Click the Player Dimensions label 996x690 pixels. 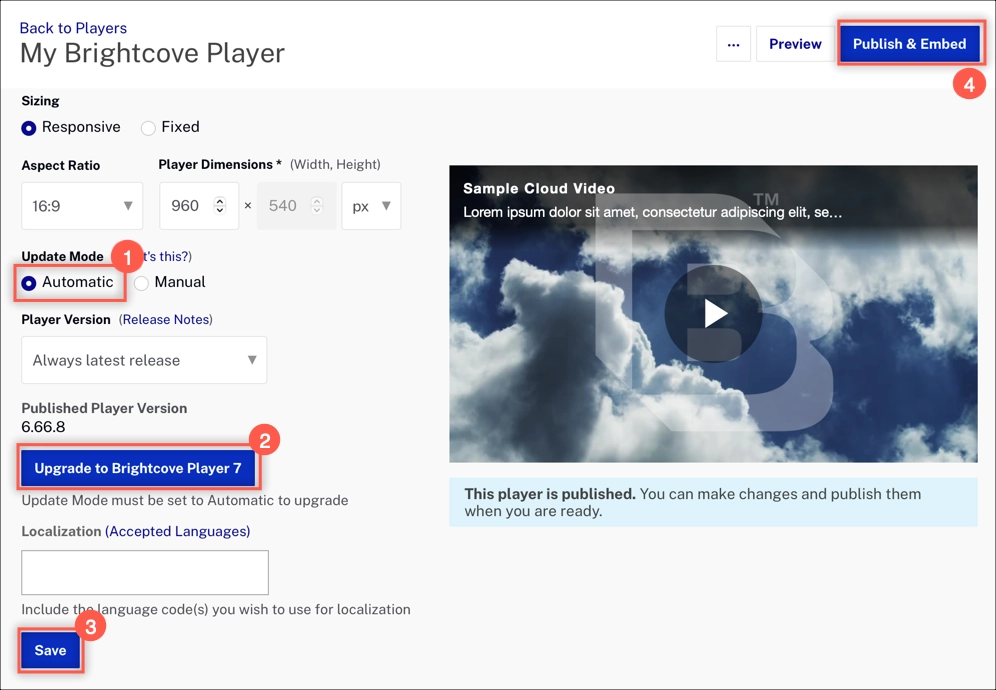[220, 165]
